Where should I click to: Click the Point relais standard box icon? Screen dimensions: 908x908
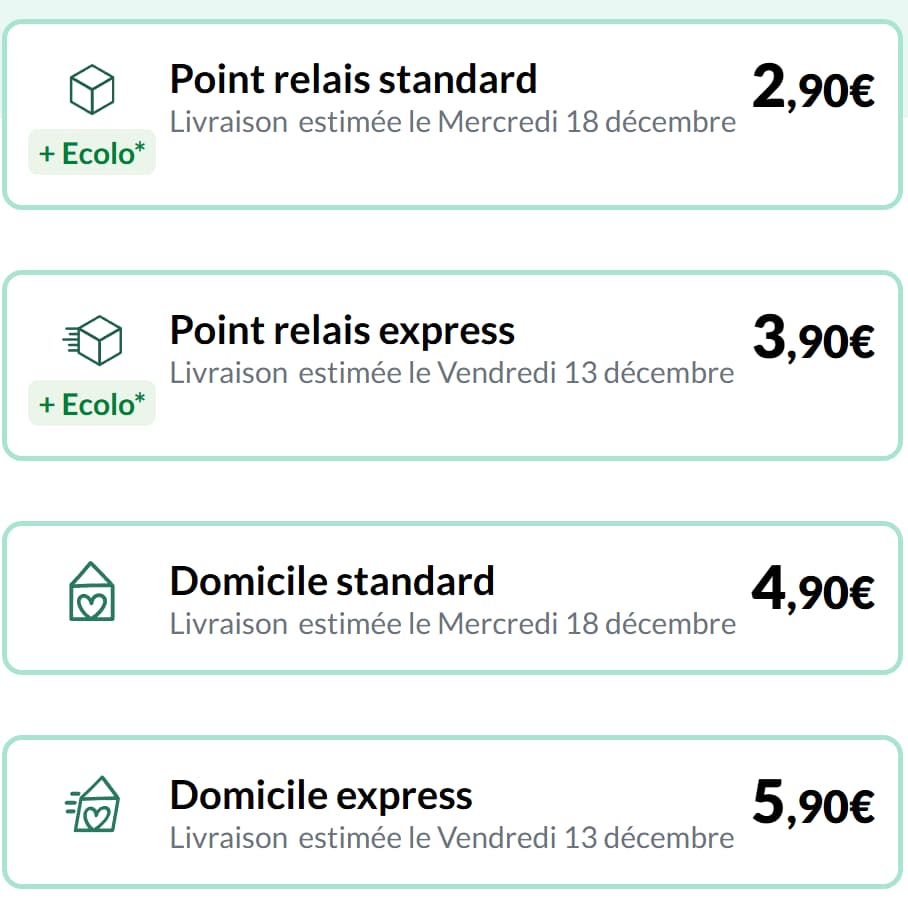[92, 90]
